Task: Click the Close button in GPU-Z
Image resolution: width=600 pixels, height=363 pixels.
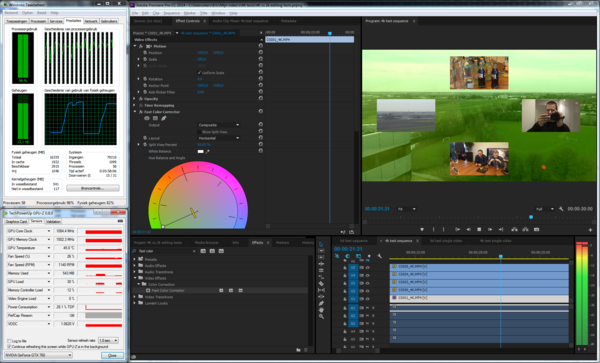Action: pos(112,355)
